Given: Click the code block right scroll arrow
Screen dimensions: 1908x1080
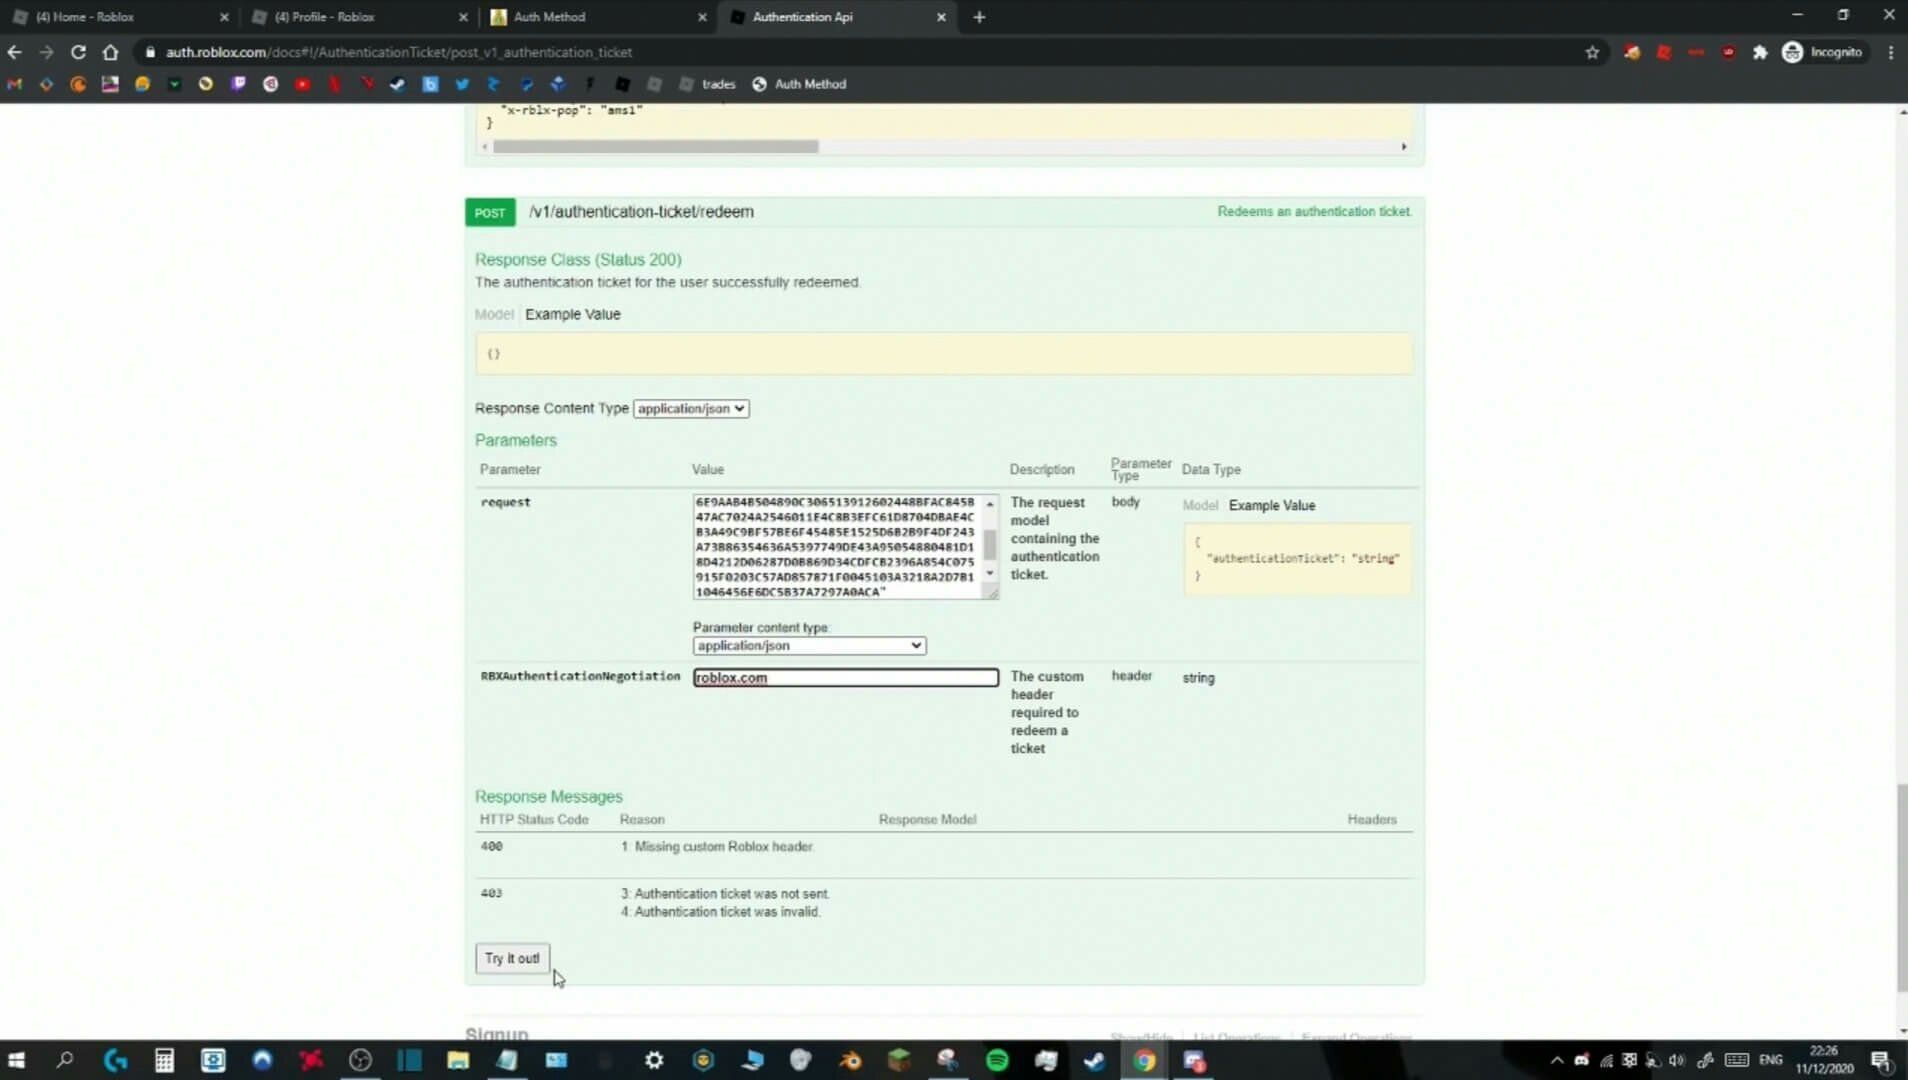Looking at the screenshot, I should (1404, 147).
